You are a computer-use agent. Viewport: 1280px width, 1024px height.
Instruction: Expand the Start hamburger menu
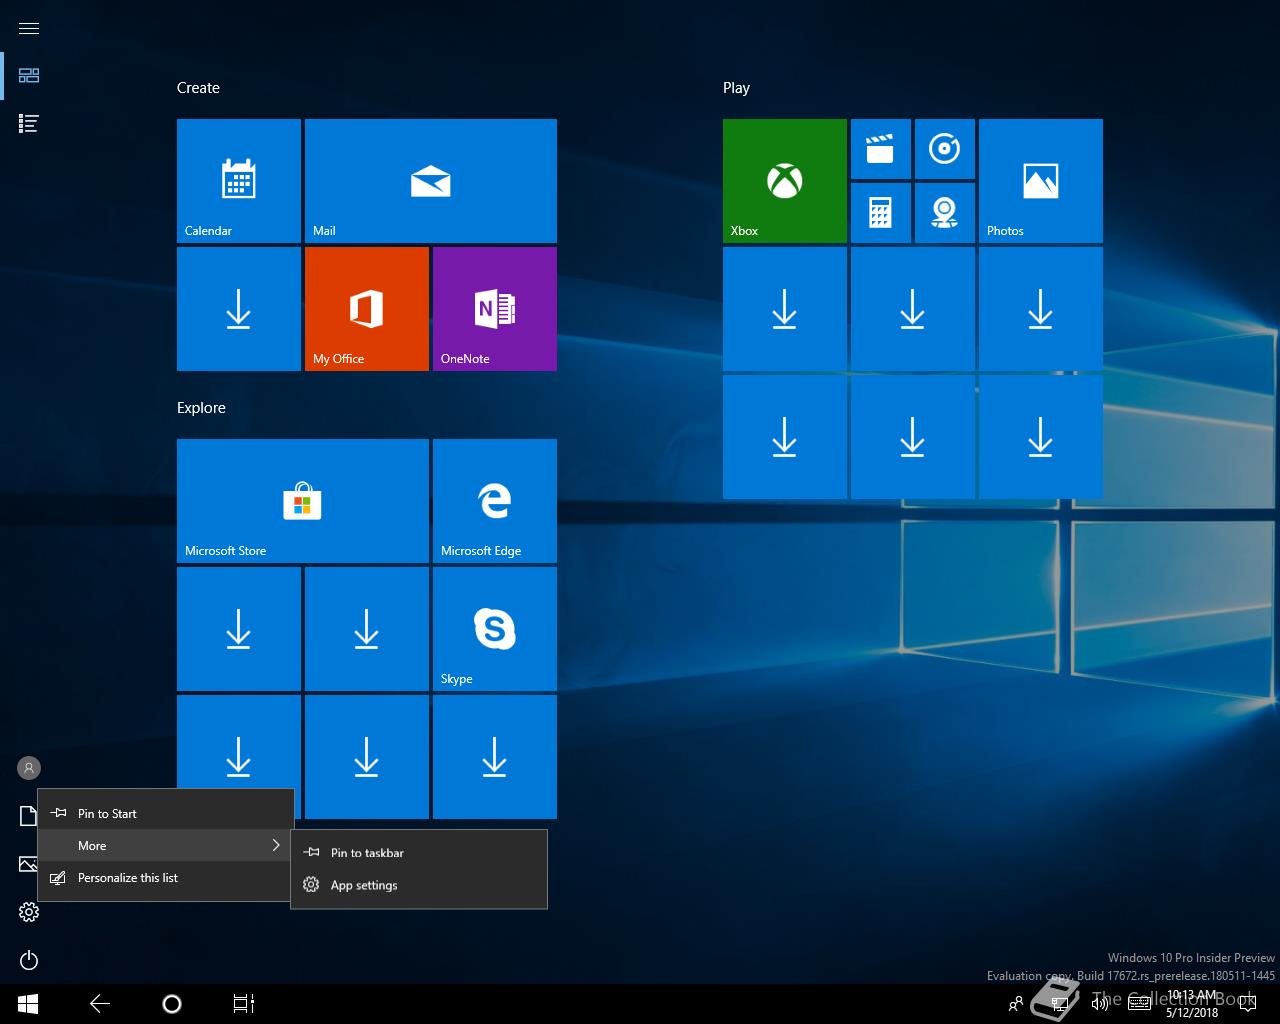click(x=29, y=28)
